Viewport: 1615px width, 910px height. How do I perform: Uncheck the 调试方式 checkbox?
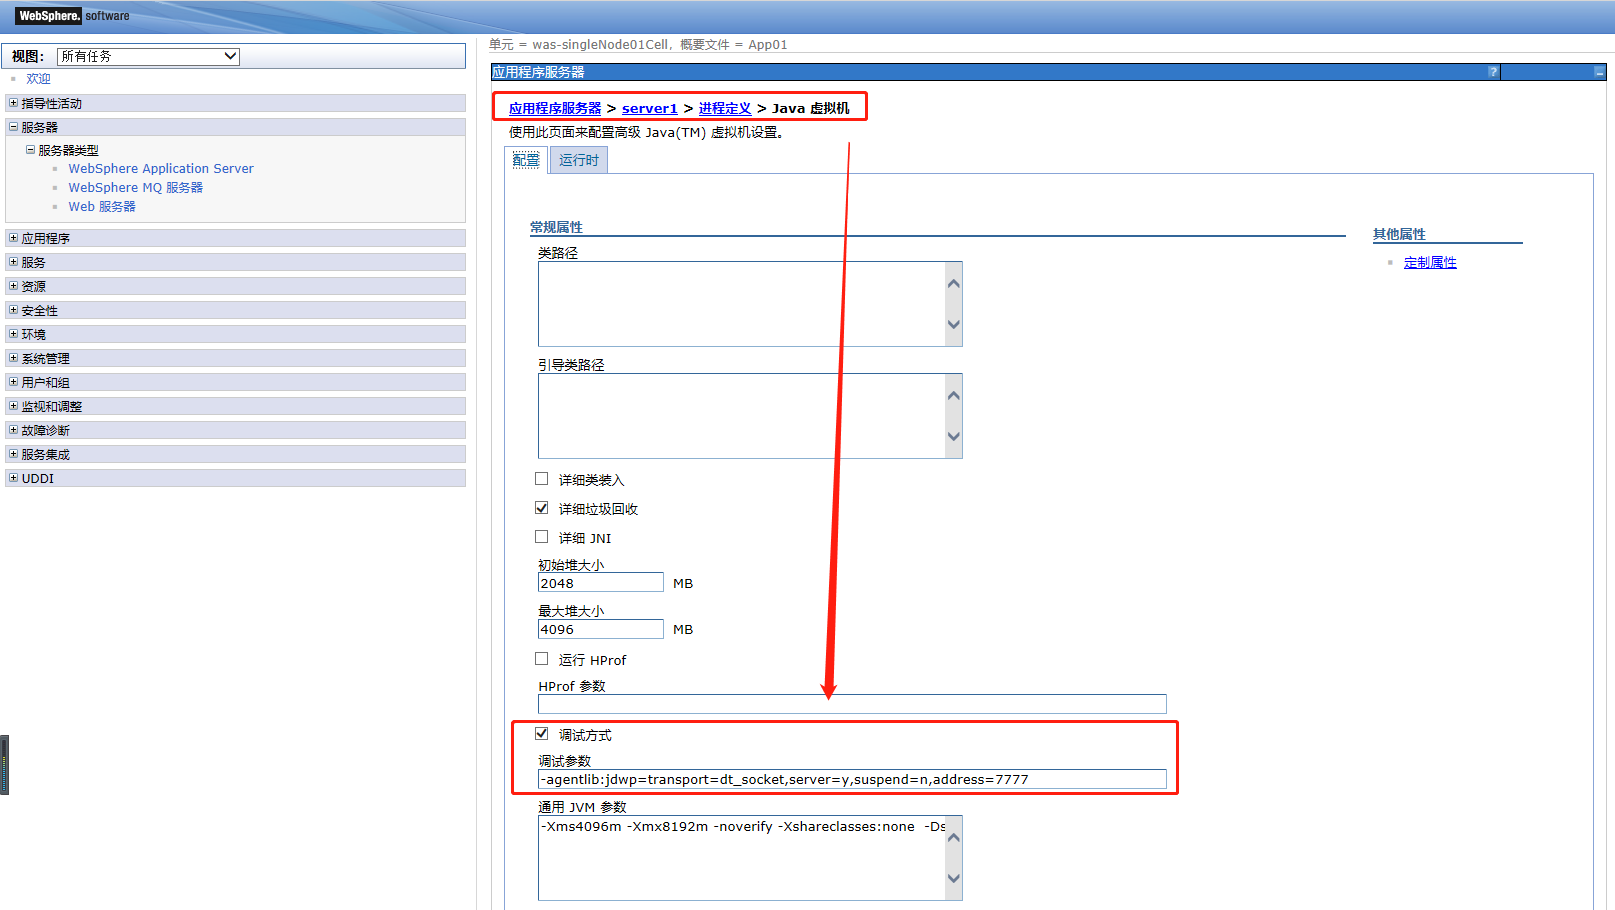pyautogui.click(x=542, y=734)
